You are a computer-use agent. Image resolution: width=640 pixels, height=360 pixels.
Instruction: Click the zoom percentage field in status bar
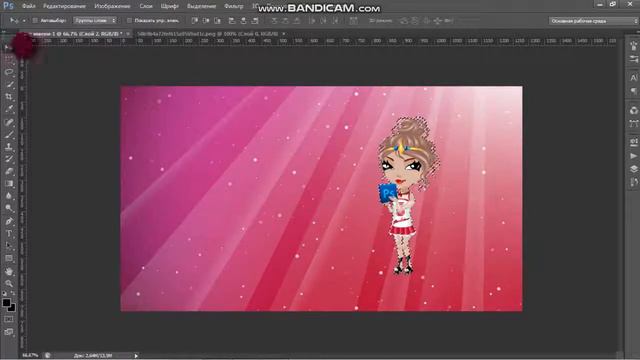point(30,356)
